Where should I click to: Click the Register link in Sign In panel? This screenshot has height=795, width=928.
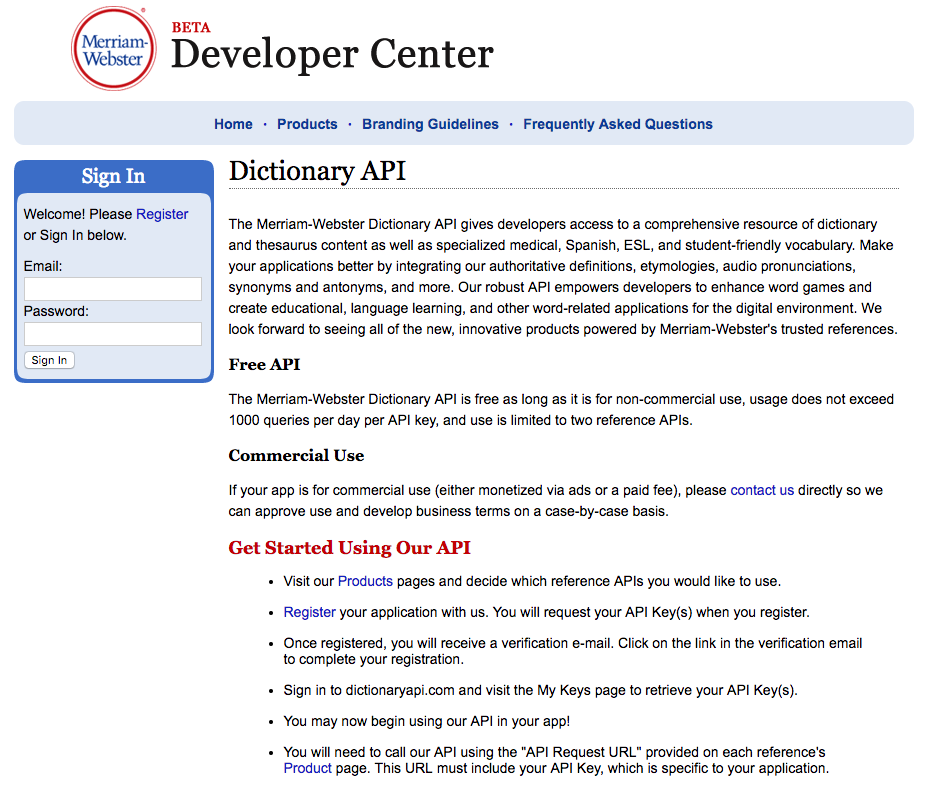point(162,214)
